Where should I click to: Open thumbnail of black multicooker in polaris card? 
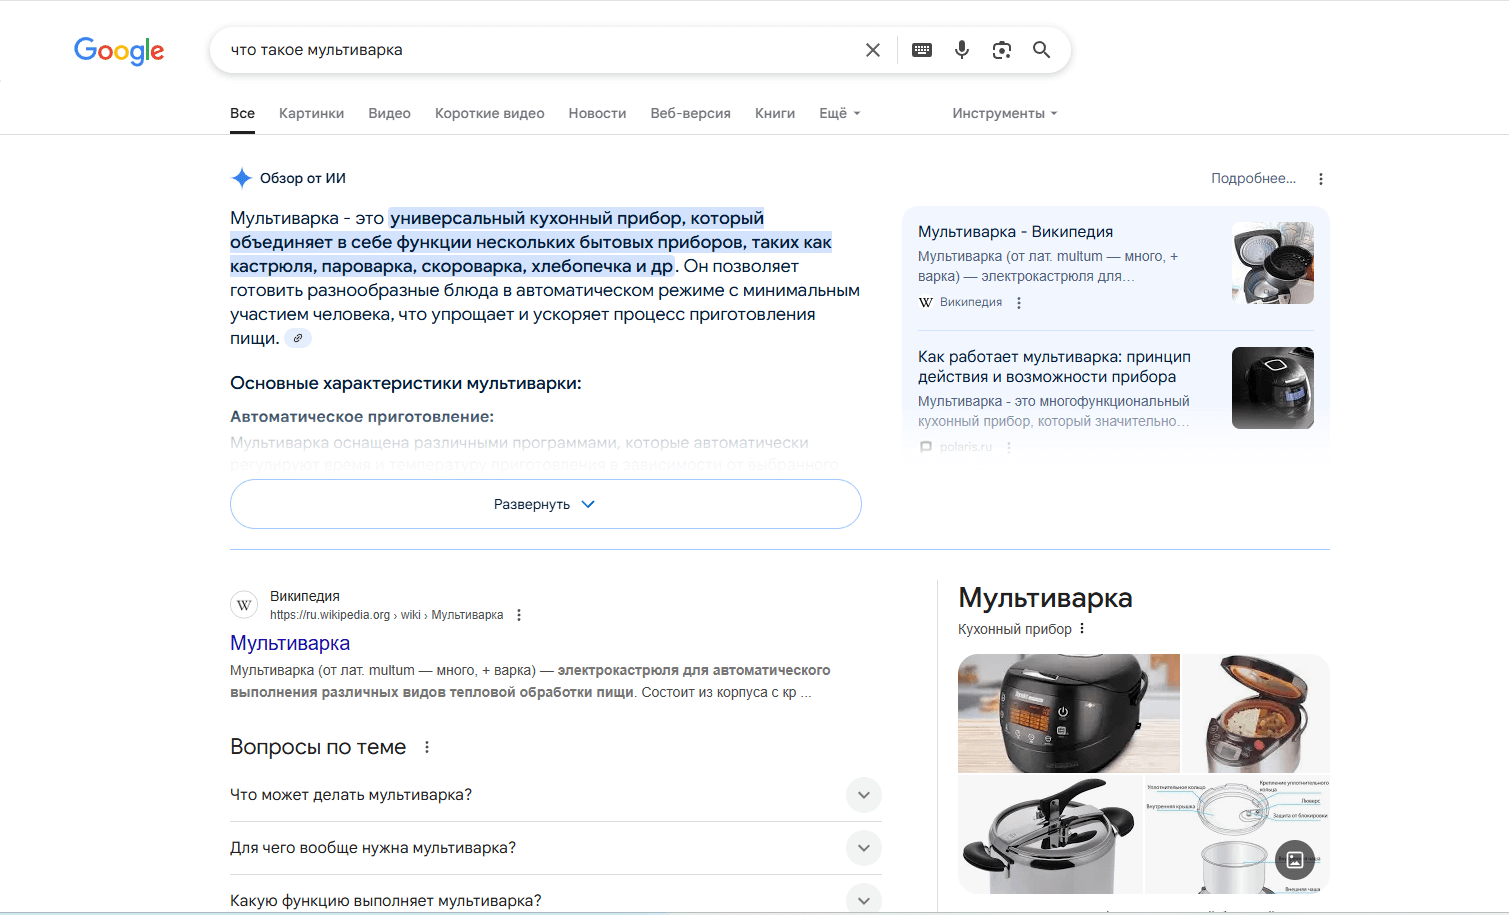[1273, 388]
